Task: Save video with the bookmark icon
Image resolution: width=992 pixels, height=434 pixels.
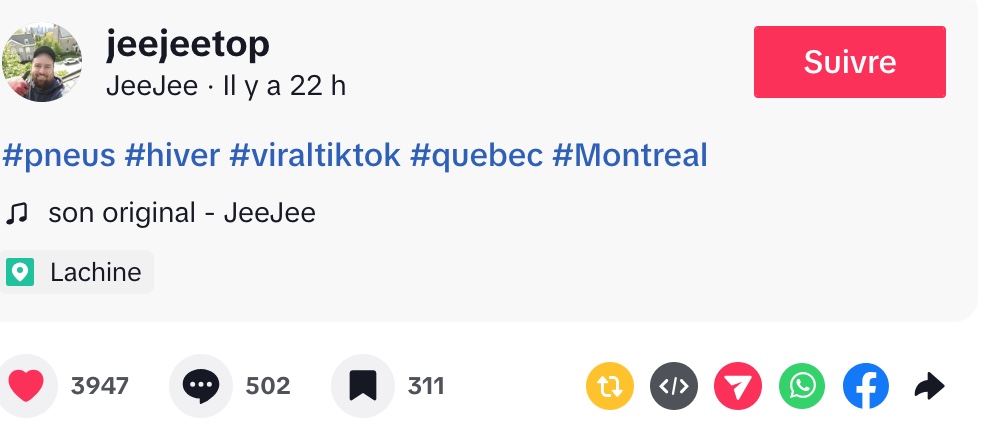Action: click(363, 386)
